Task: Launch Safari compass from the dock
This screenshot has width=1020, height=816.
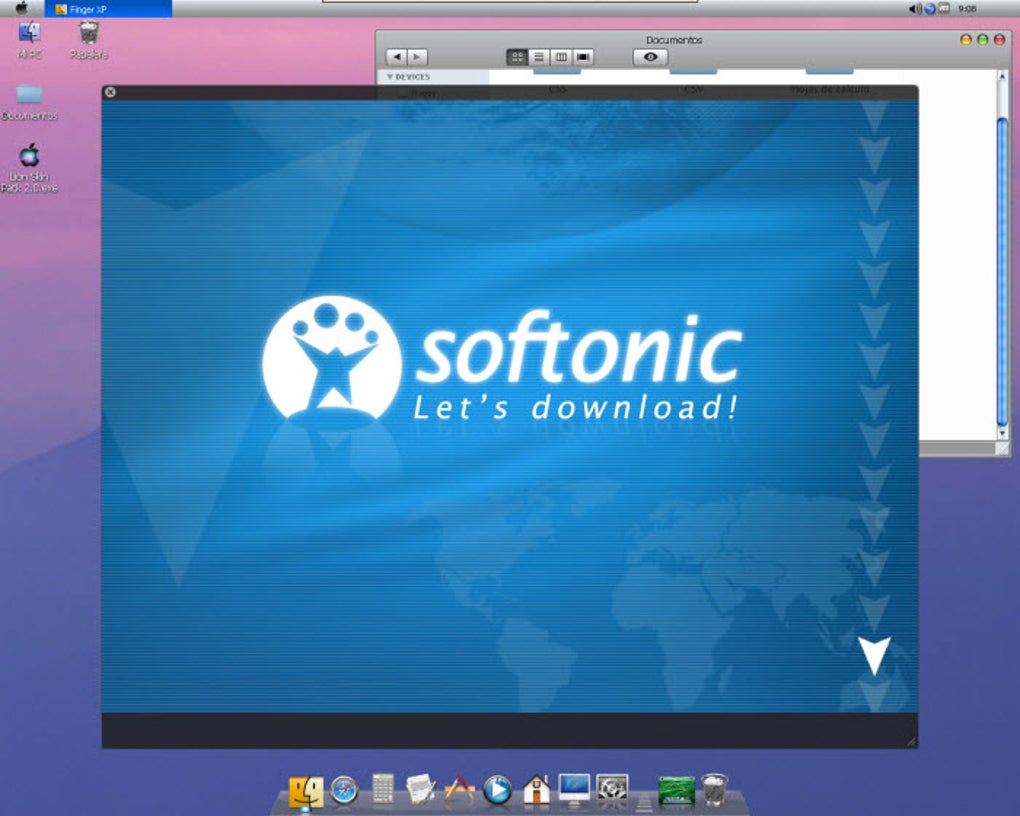Action: point(344,791)
